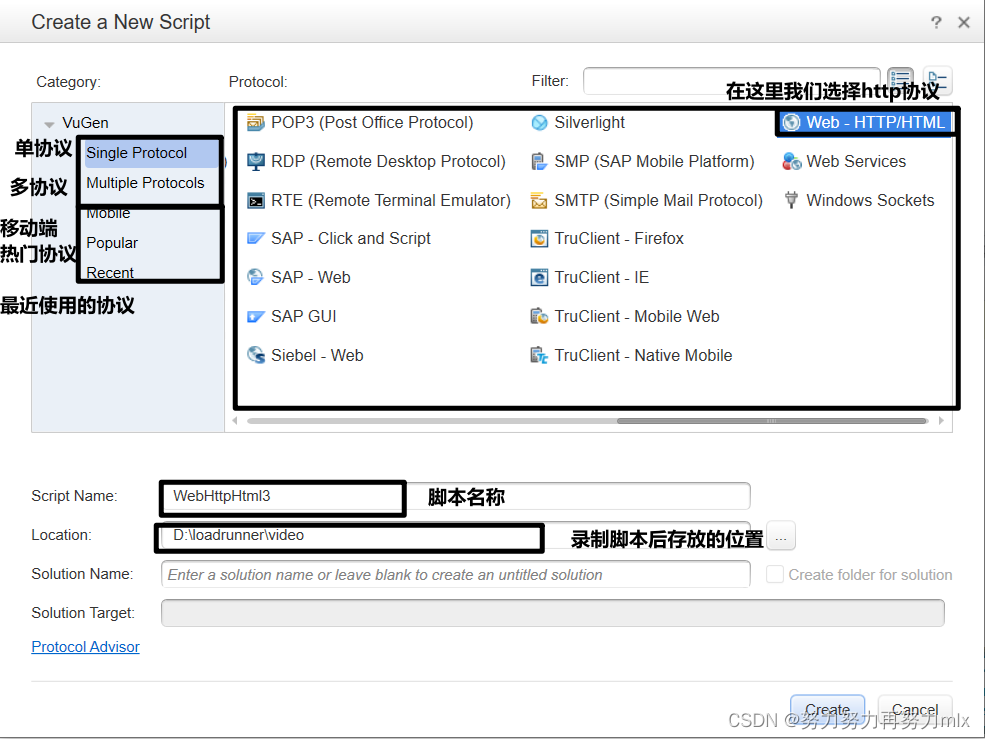The height and width of the screenshot is (739, 985).
Task: Enable Create folder for solution checkbox
Action: tap(775, 574)
